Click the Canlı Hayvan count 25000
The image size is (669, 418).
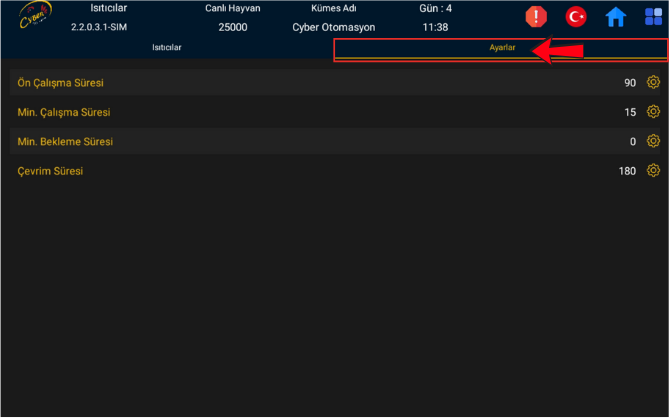click(x=232, y=27)
